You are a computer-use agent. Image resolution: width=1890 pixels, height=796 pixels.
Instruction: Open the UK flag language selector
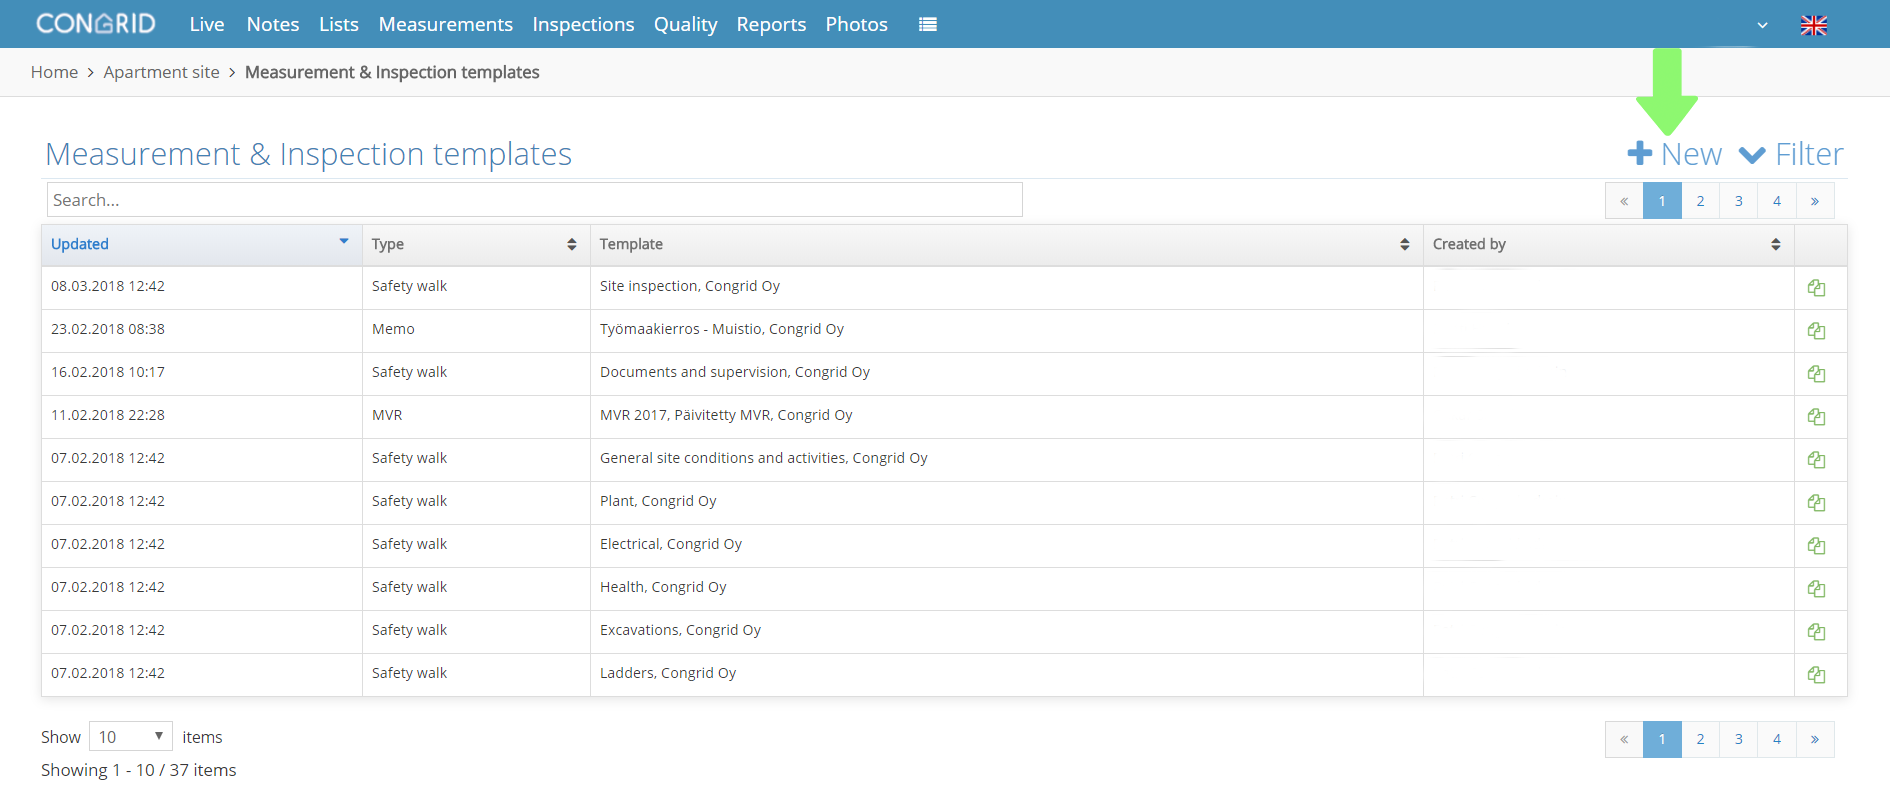1814,25
